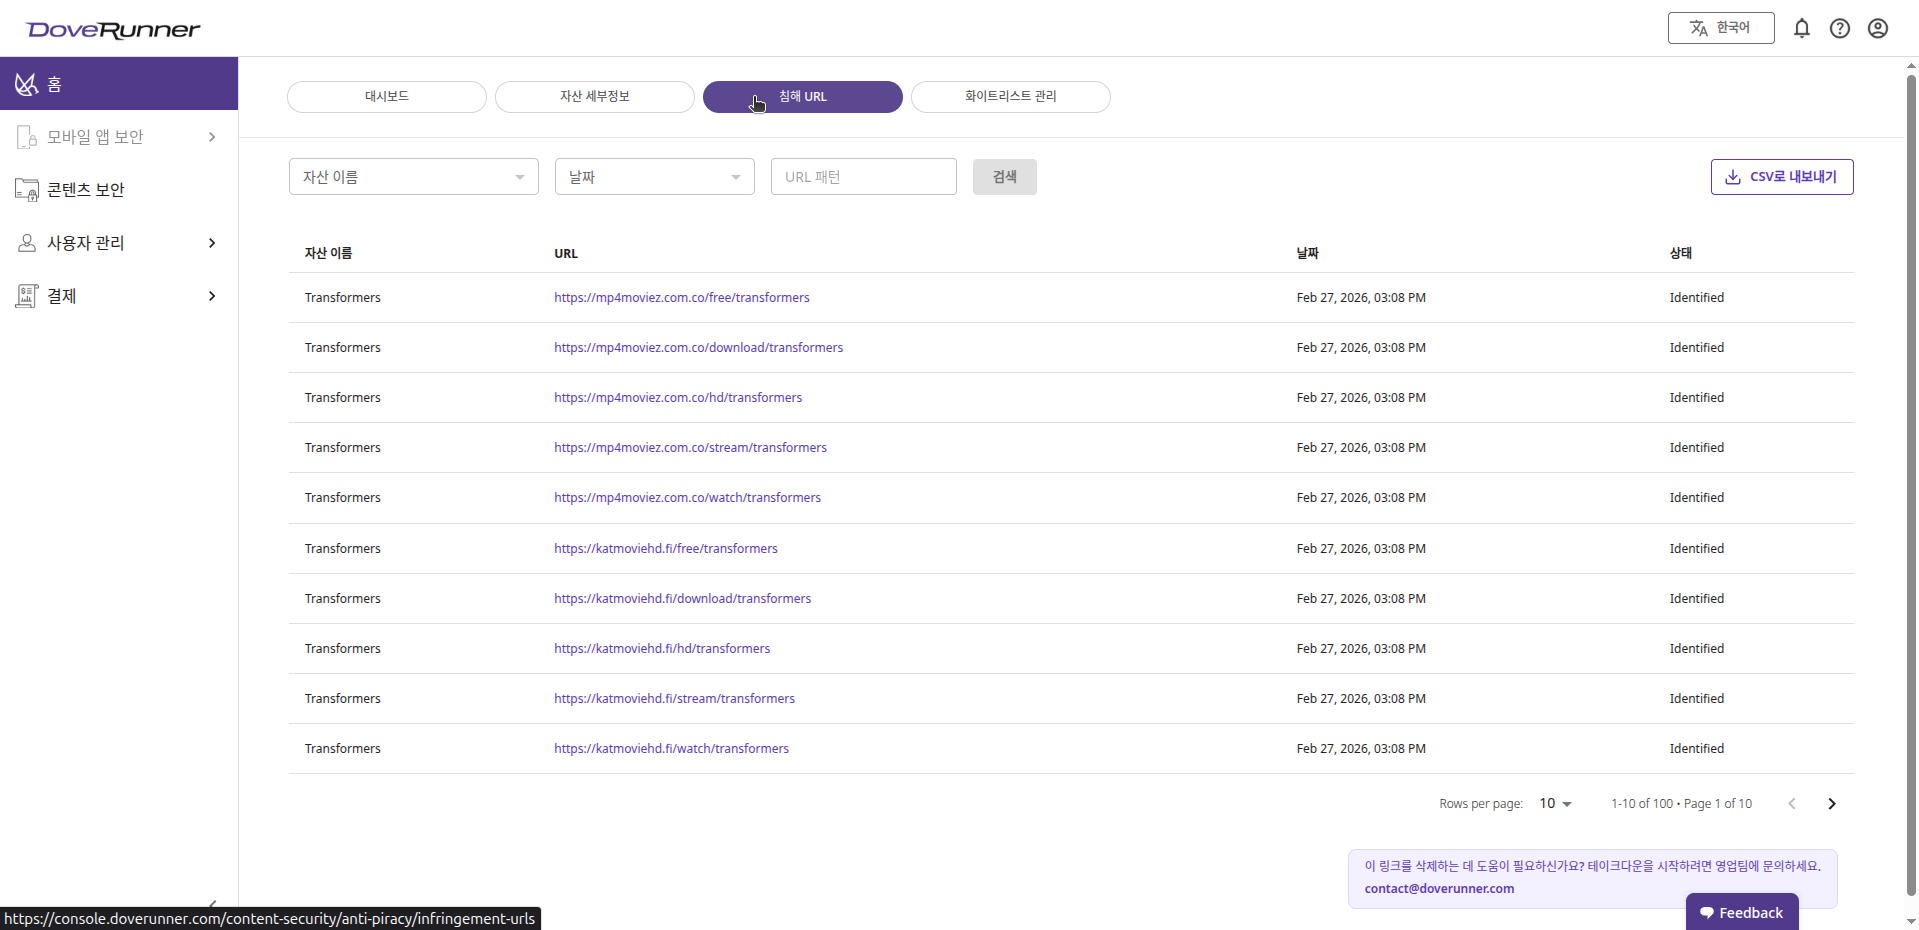Switch to the 화이트리스트 관리 tab
Viewport: 1919px width, 930px height.
[x=1010, y=97]
